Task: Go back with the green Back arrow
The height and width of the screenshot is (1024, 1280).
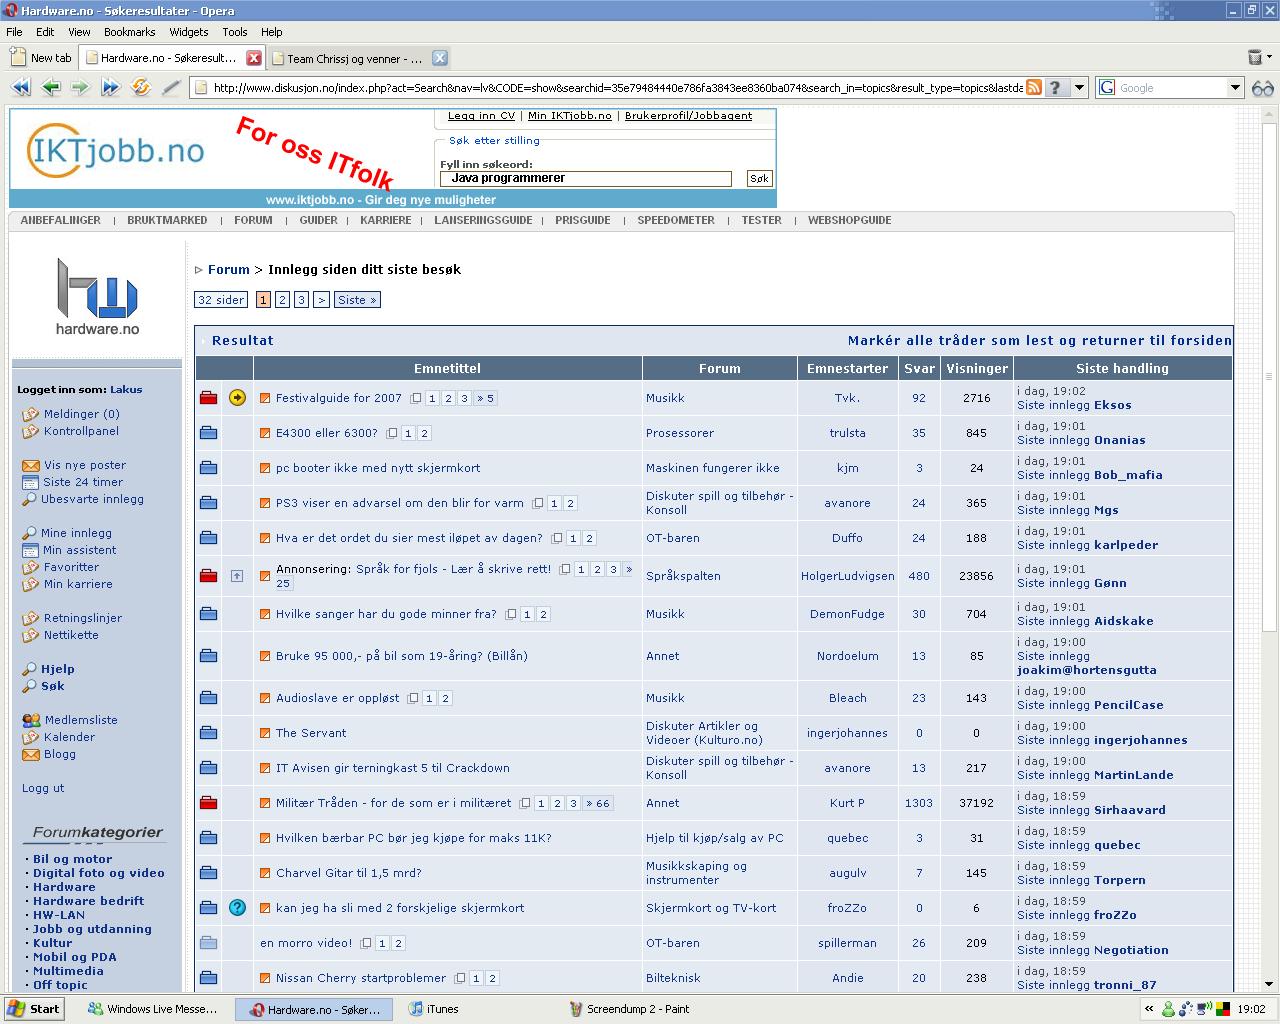Action: point(50,87)
